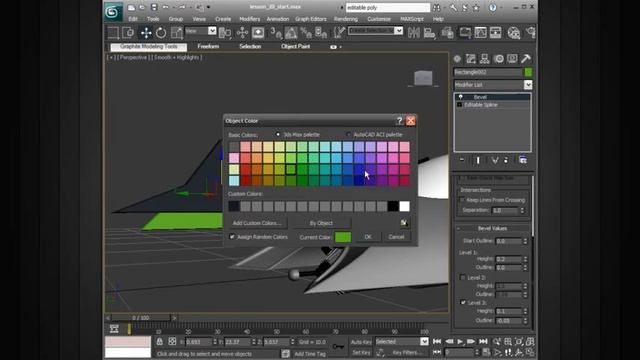Toggle the Percent Snap icon
Screen dimensions: 640x360
306,33
